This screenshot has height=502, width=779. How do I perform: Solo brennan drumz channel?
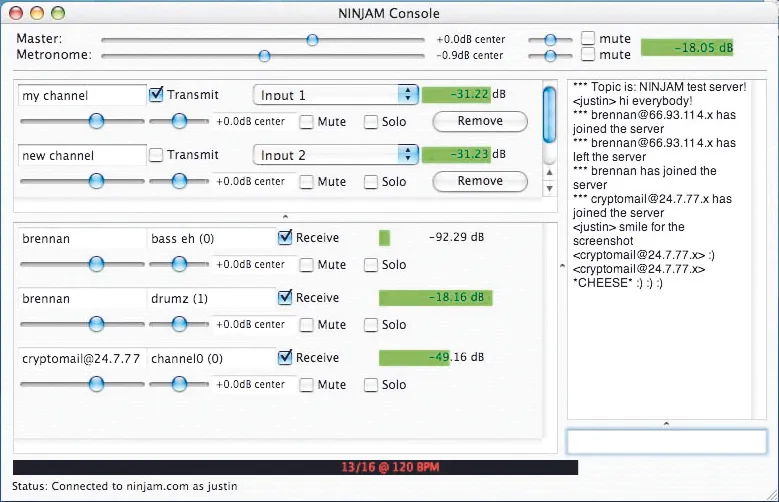point(371,325)
